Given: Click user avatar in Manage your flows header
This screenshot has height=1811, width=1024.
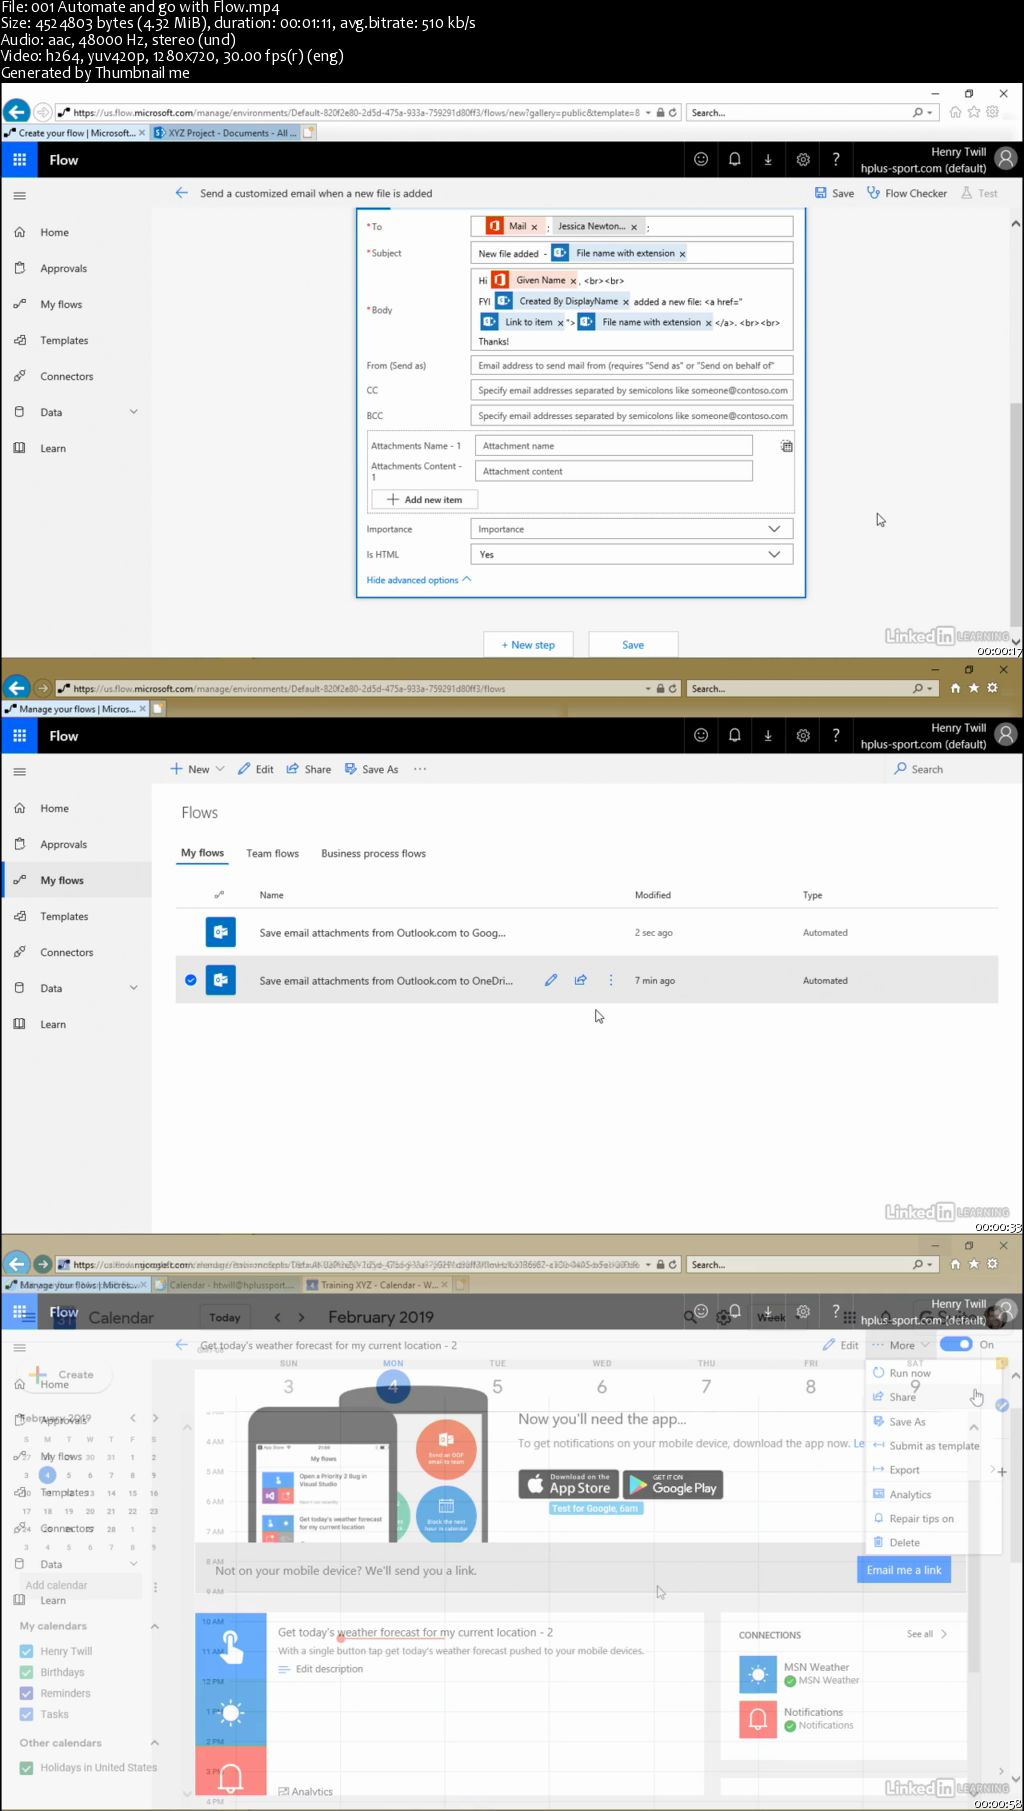Looking at the screenshot, I should coord(1006,735).
